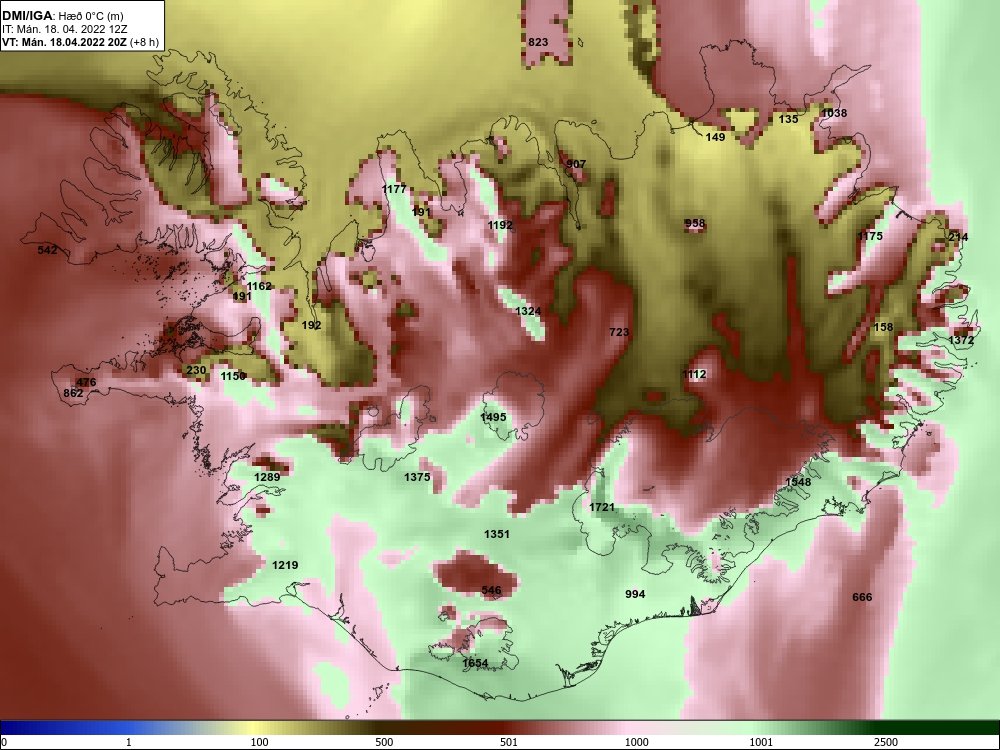Click the 100 tick on the color legend
Viewport: 1000px width, 750px height.
coord(259,742)
